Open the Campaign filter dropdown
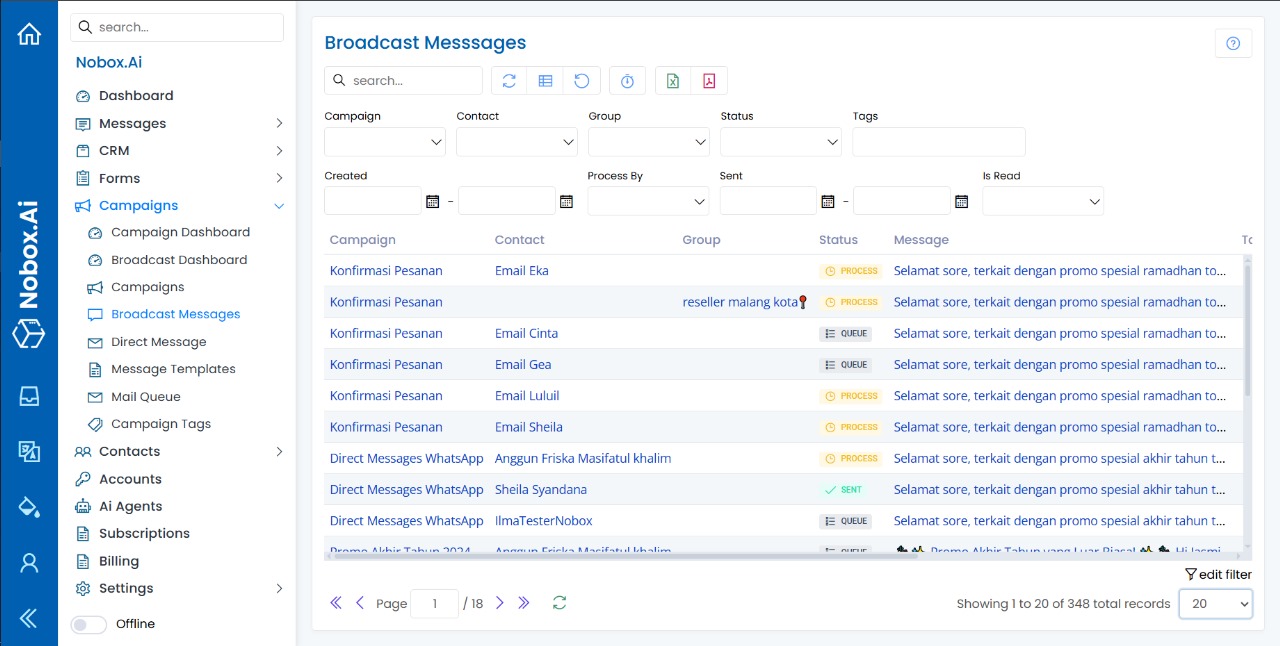Viewport: 1280px width, 646px height. 385,142
